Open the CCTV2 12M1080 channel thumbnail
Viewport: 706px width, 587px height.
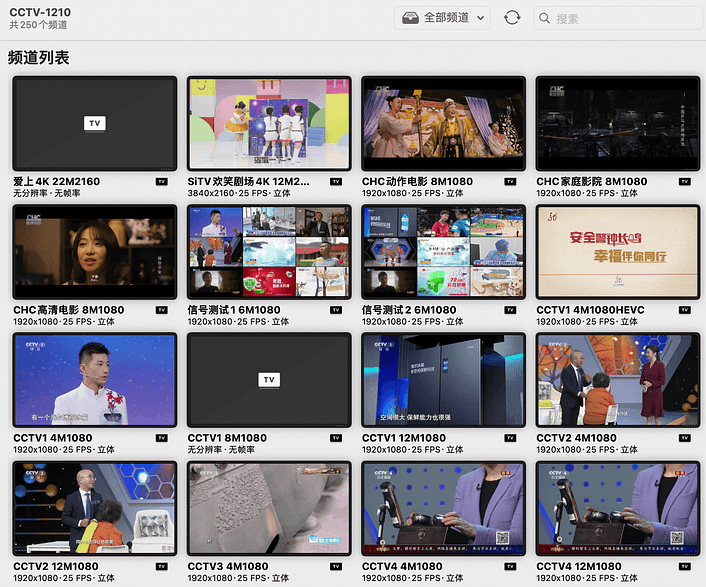[95, 508]
